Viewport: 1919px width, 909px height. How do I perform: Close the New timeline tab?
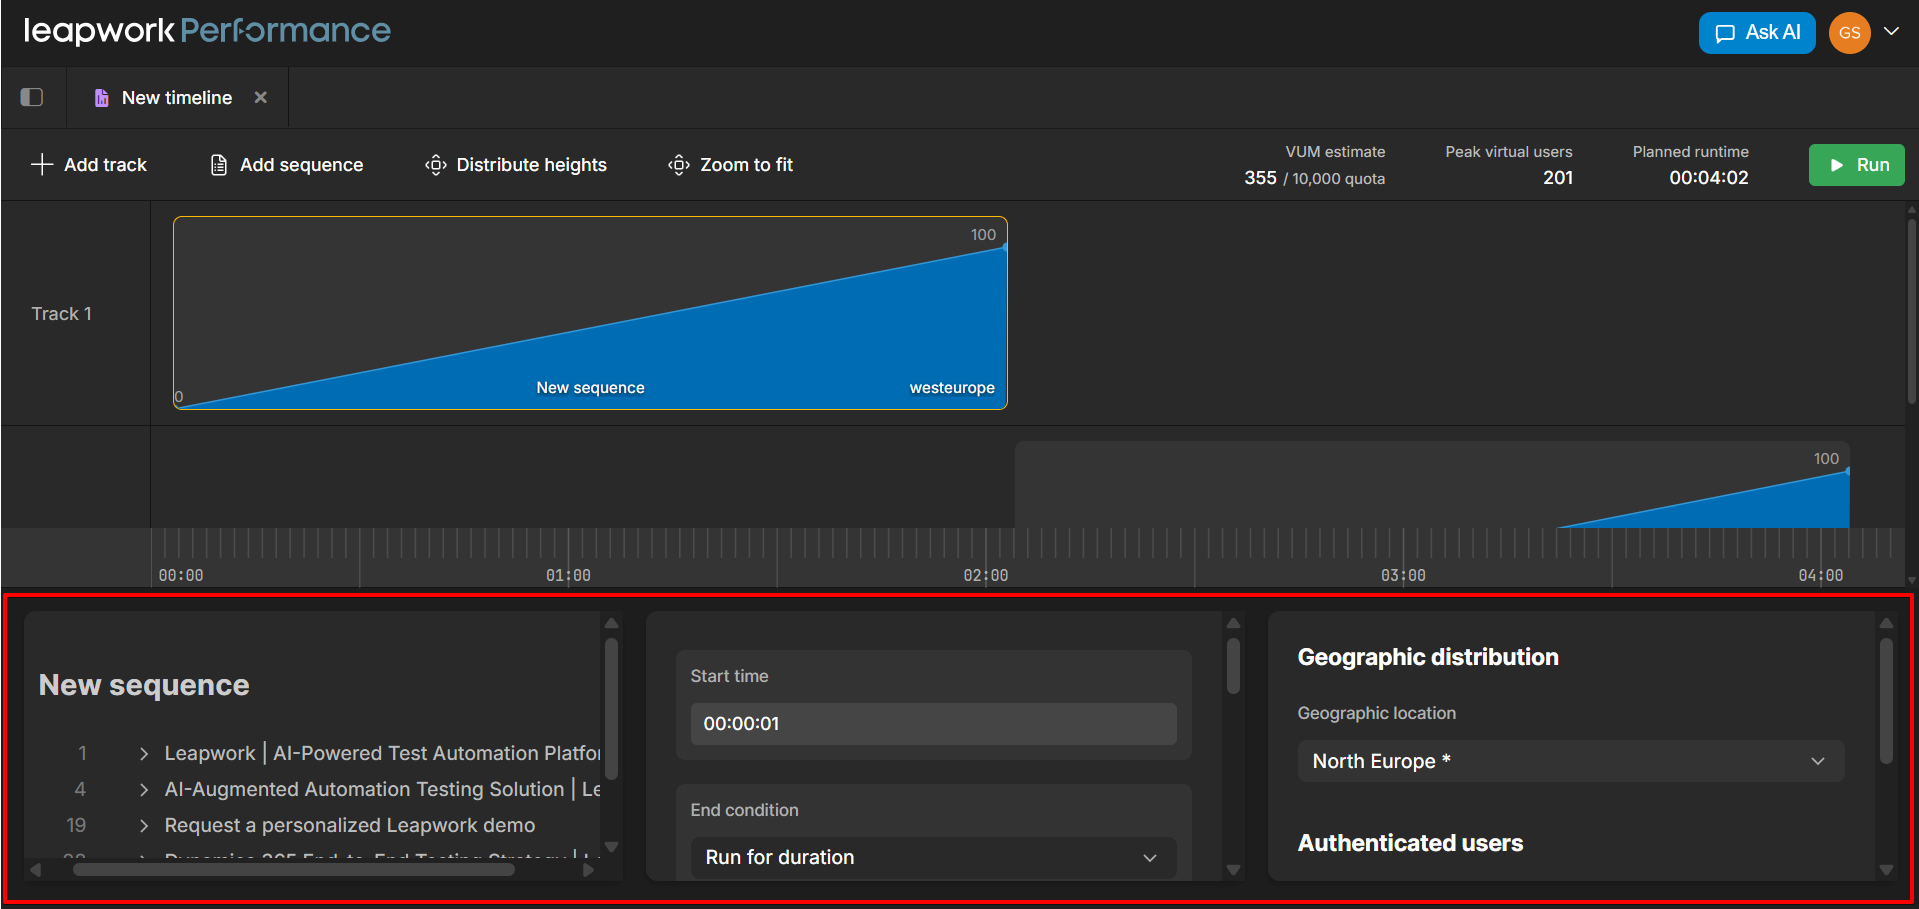(260, 97)
